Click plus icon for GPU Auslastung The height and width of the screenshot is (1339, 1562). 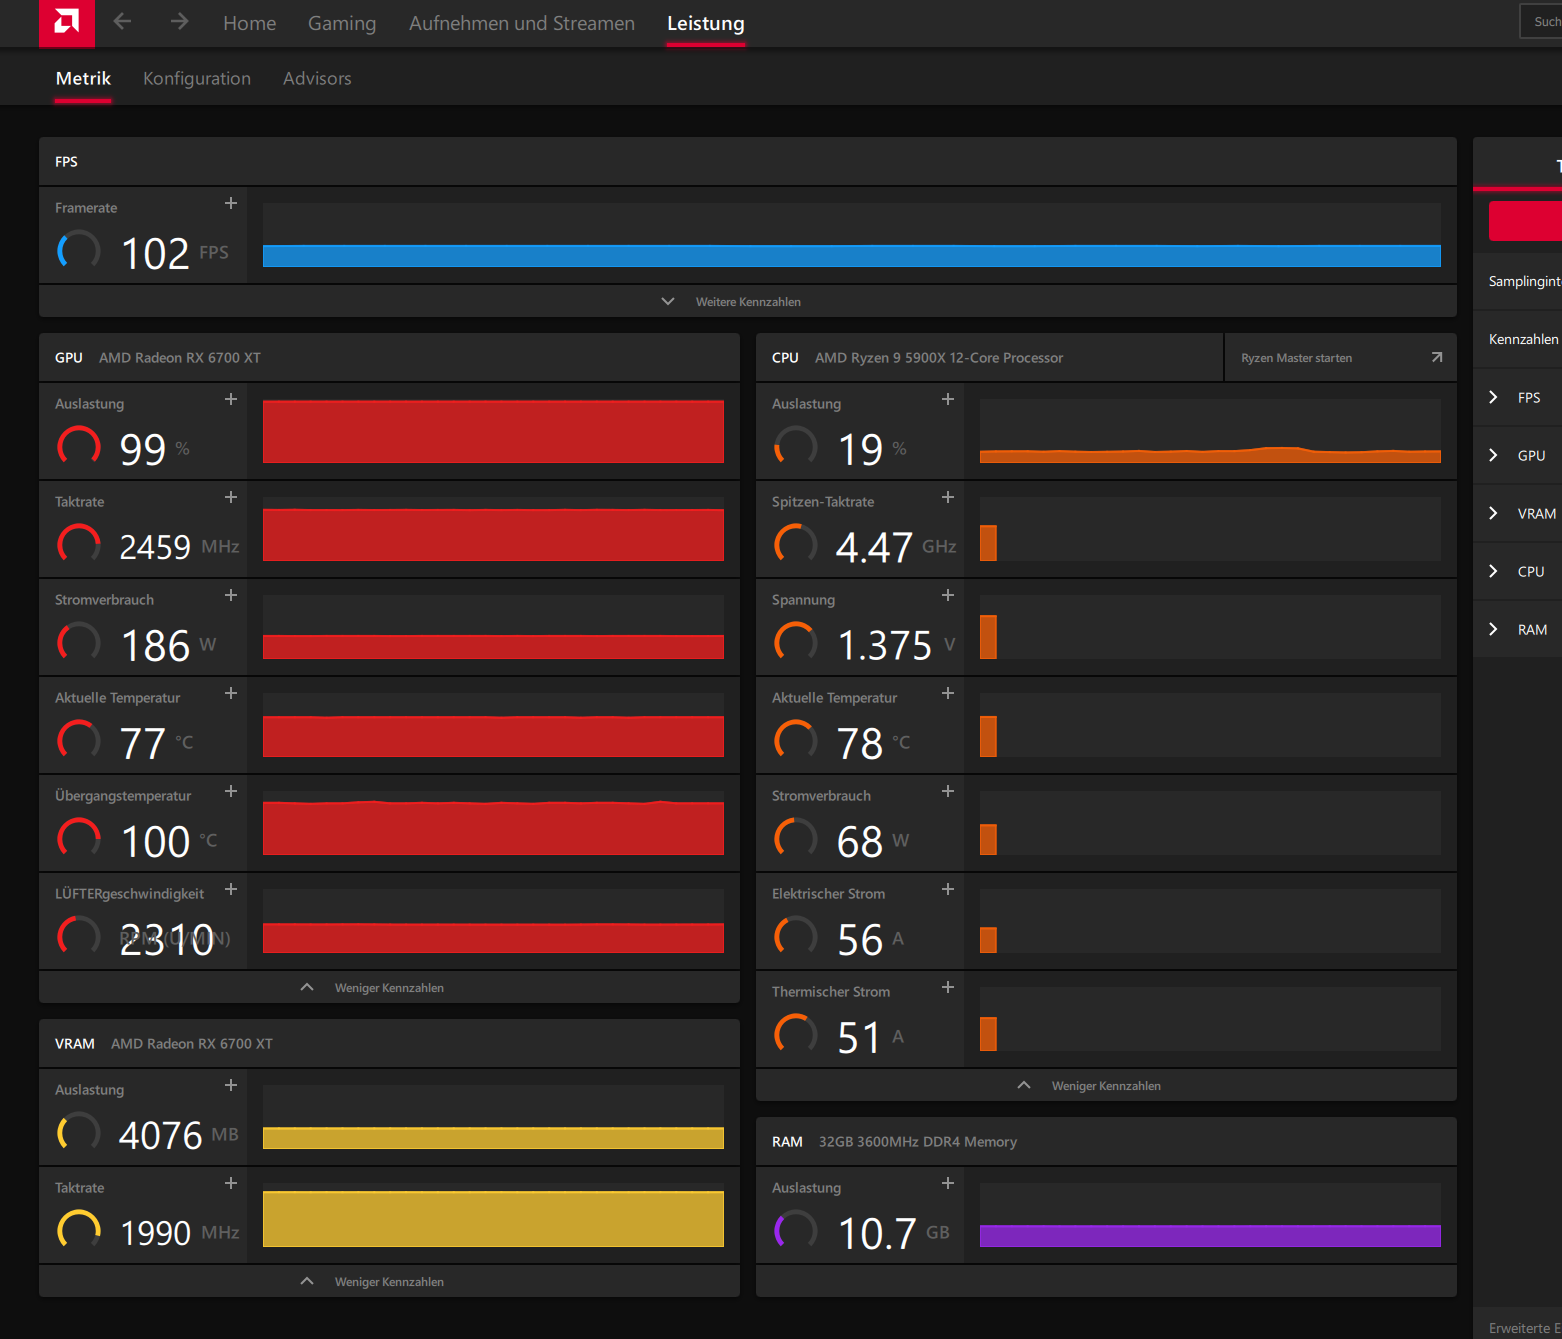(231, 399)
